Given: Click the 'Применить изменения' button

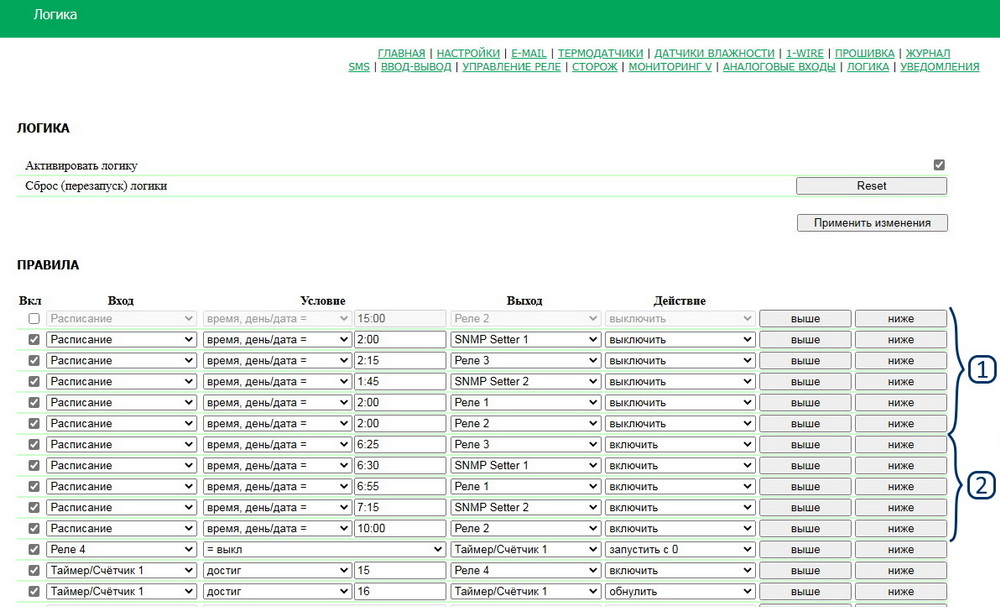Looking at the screenshot, I should coord(871,223).
